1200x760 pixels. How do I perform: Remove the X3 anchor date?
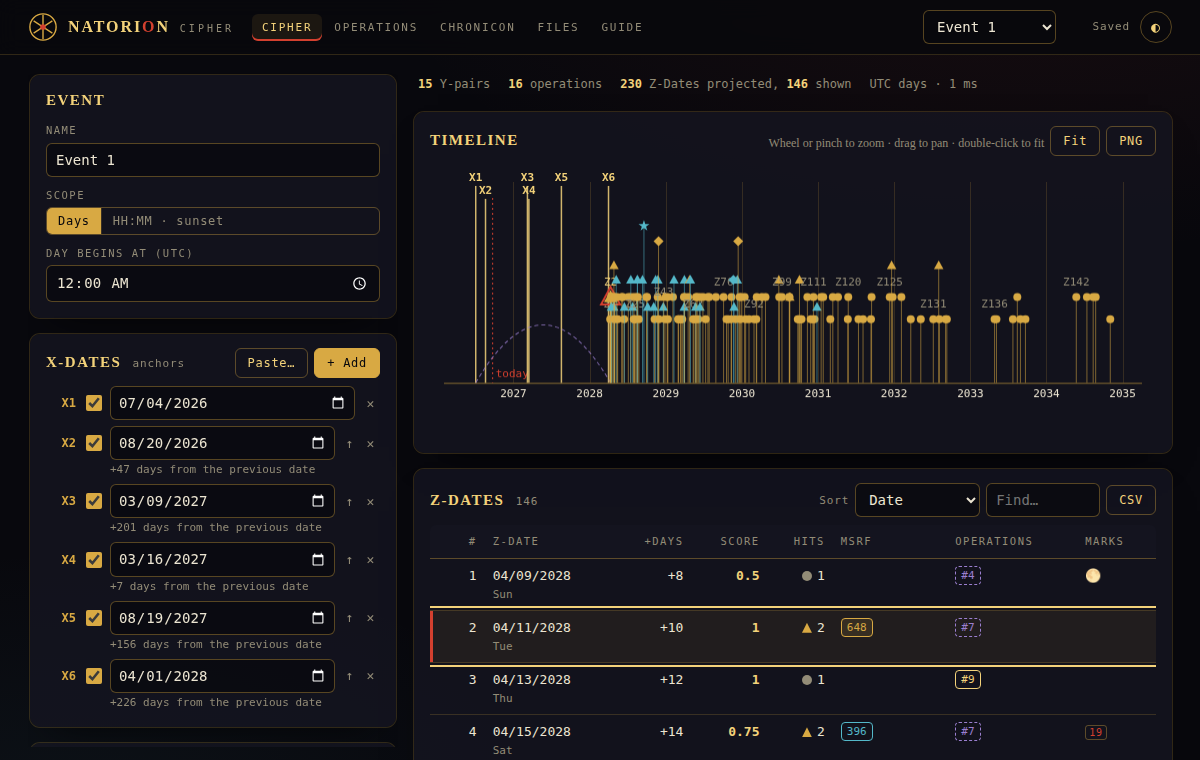(x=370, y=502)
